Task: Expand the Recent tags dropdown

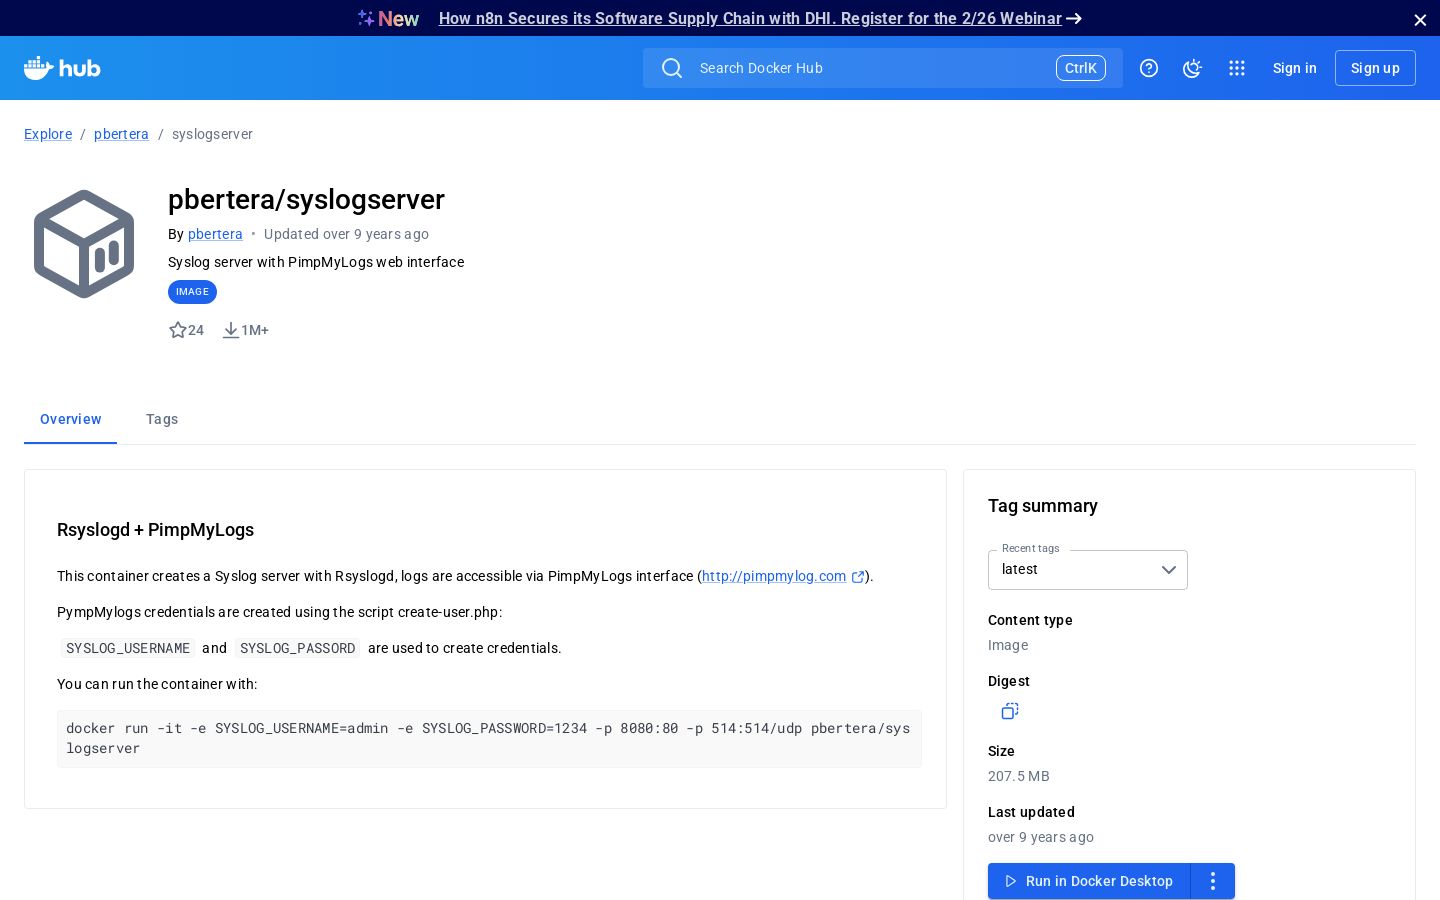Action: (x=1088, y=570)
